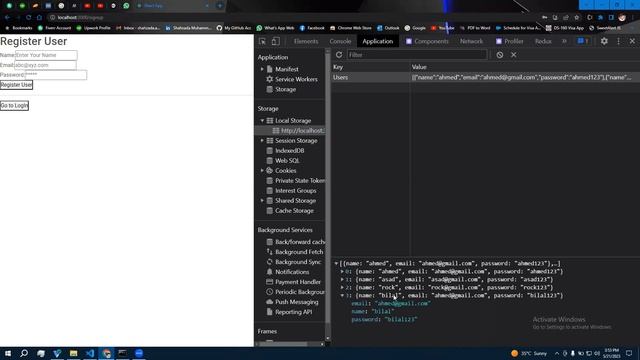Open Private State Tokens item
This screenshot has width=640, height=360.
click(300, 181)
